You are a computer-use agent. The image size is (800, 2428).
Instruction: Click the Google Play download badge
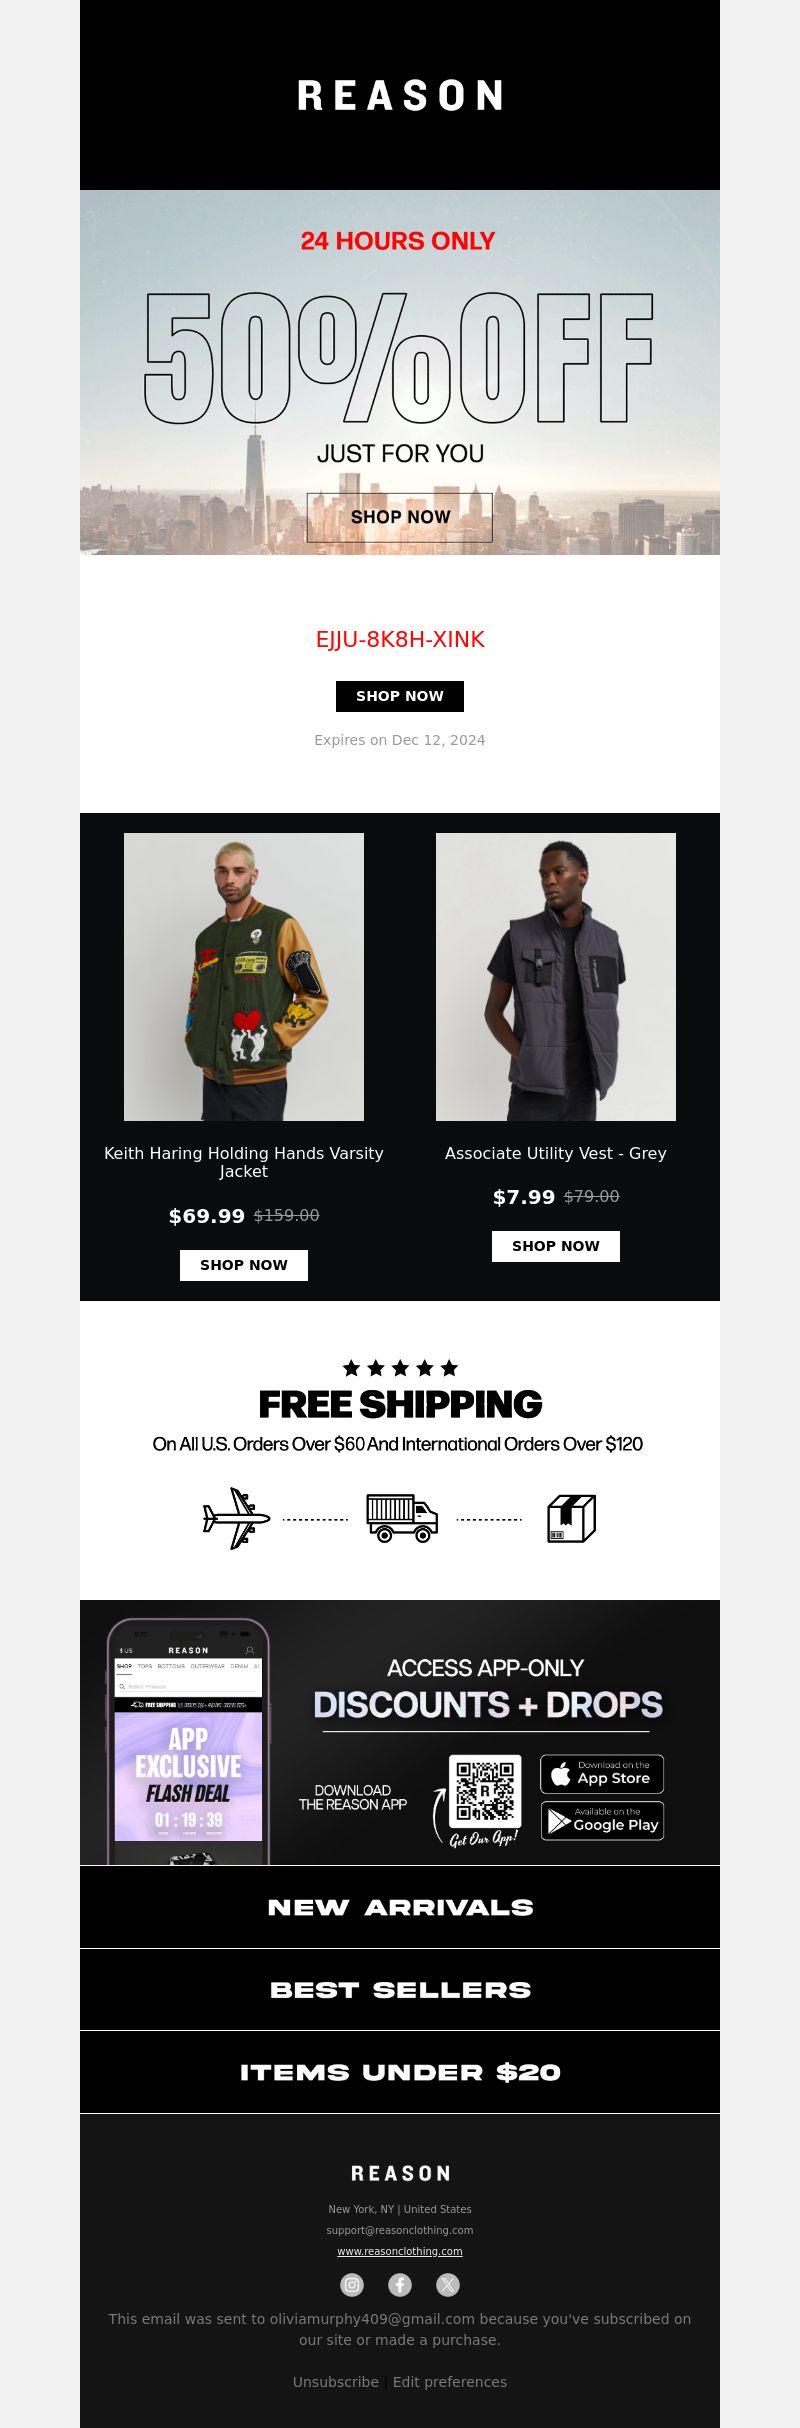point(602,1820)
